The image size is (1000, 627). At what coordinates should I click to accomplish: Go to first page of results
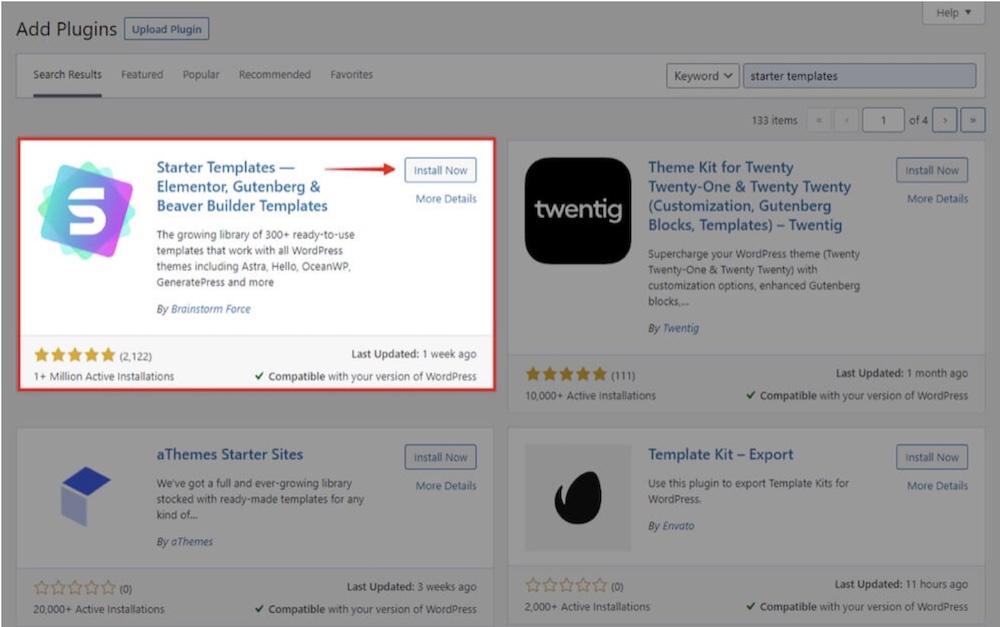point(819,120)
